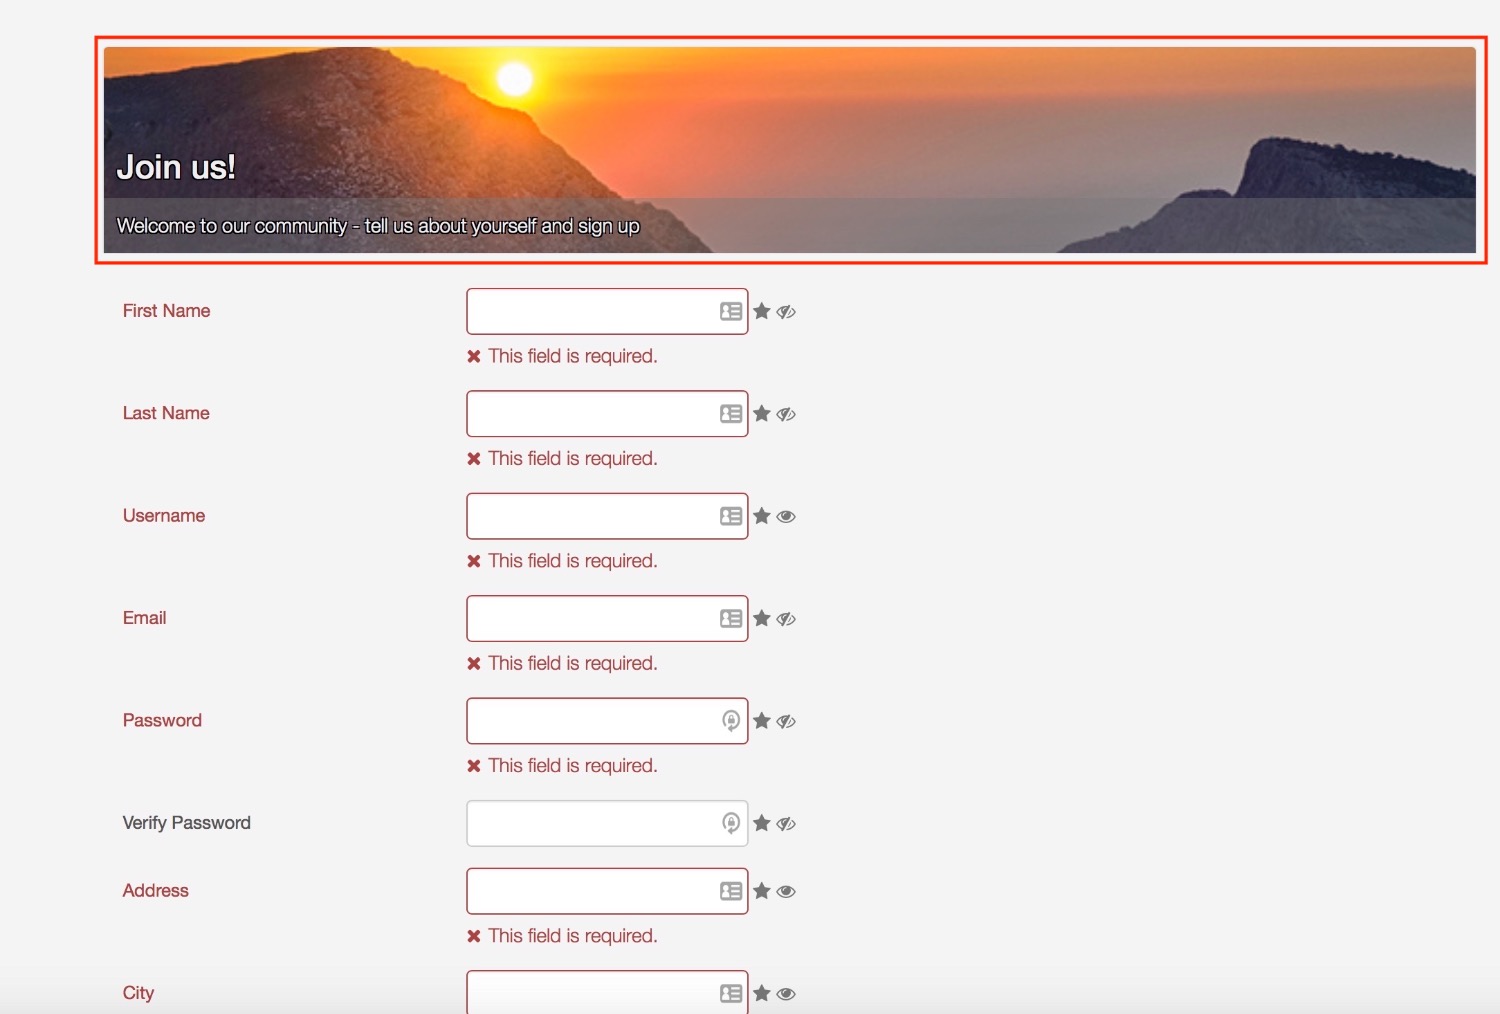Image resolution: width=1500 pixels, height=1014 pixels.
Task: Click the required error under Email
Action: (562, 663)
